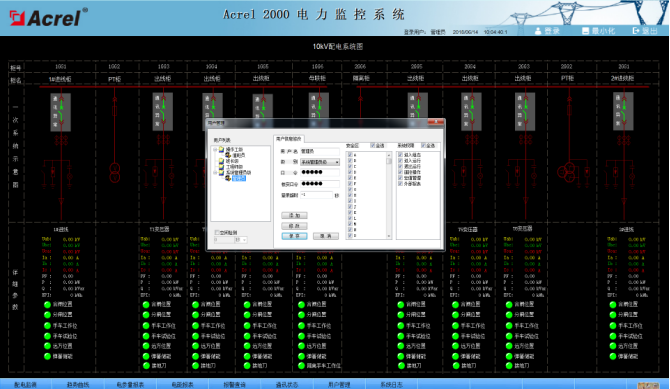Toggle 安全区 全选 checkbox
Viewport: 670px width, 389px height.
coord(373,145)
